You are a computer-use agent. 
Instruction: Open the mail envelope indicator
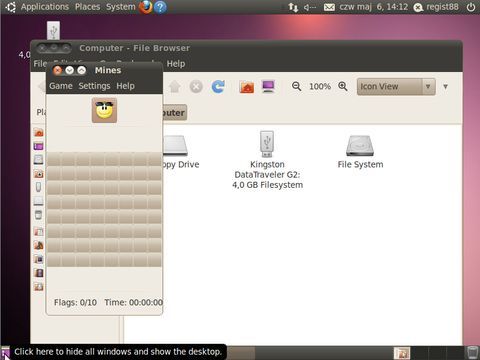(329, 7)
